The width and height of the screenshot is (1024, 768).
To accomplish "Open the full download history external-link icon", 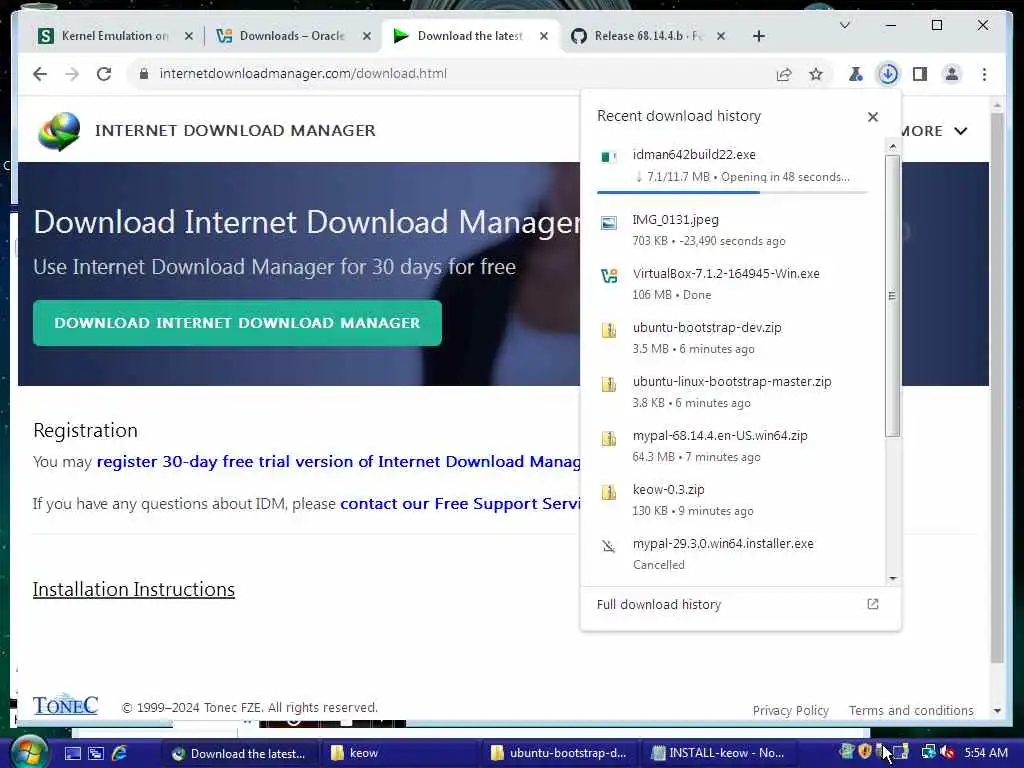I will pyautogui.click(x=872, y=604).
